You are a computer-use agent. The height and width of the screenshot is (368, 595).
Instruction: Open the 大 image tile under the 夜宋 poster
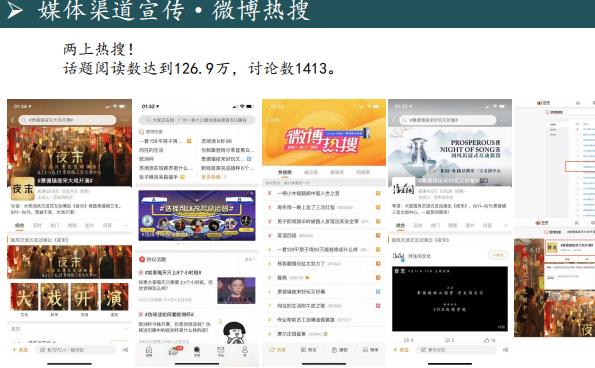[24, 297]
